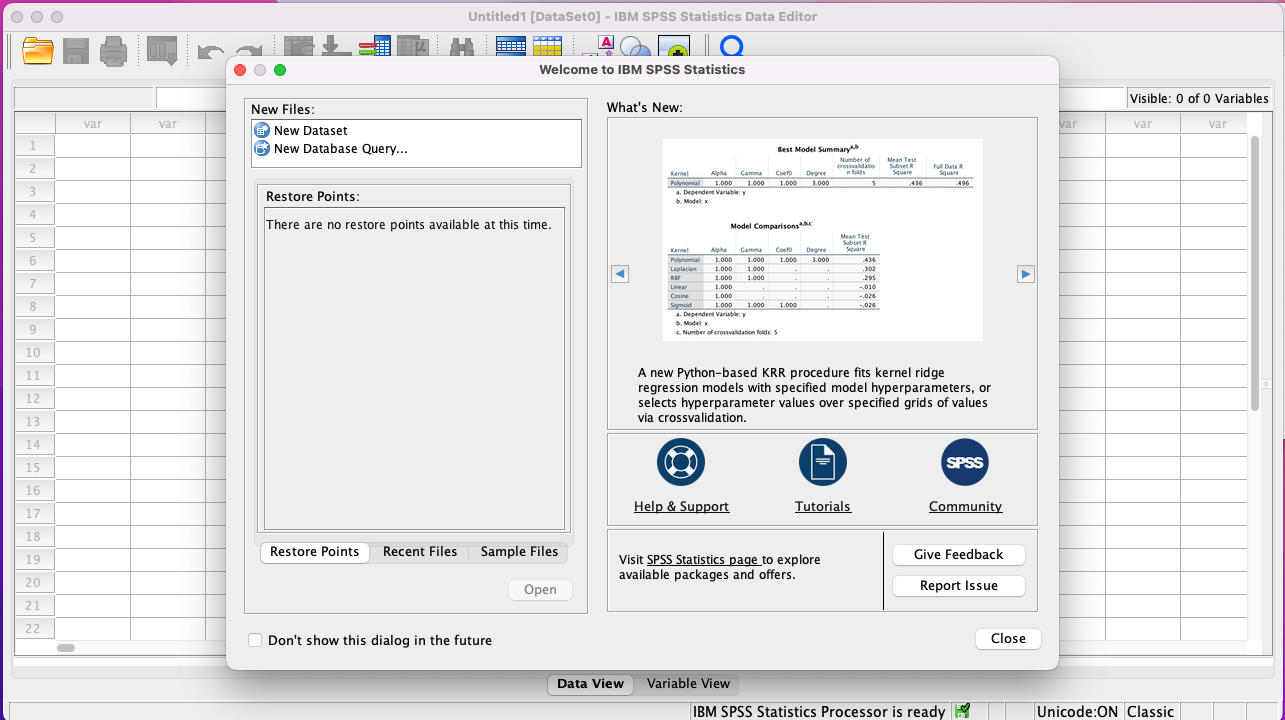The height and width of the screenshot is (720, 1285).
Task: Click the horizontal scrollbar thumb of data grid
Action: point(66,648)
